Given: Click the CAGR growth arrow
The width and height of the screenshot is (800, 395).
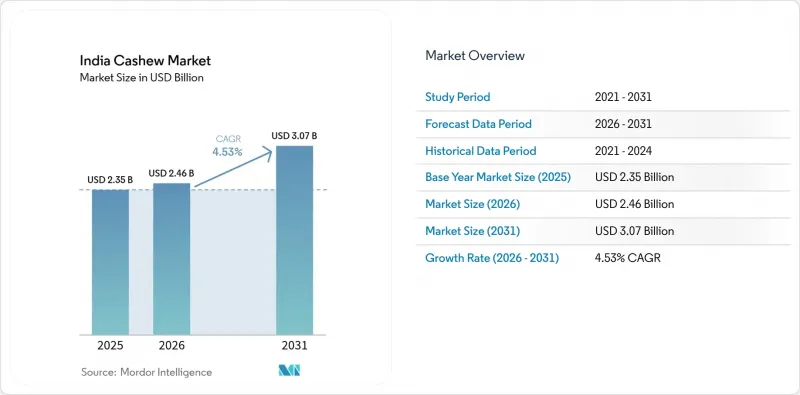Looking at the screenshot, I should 234,167.
